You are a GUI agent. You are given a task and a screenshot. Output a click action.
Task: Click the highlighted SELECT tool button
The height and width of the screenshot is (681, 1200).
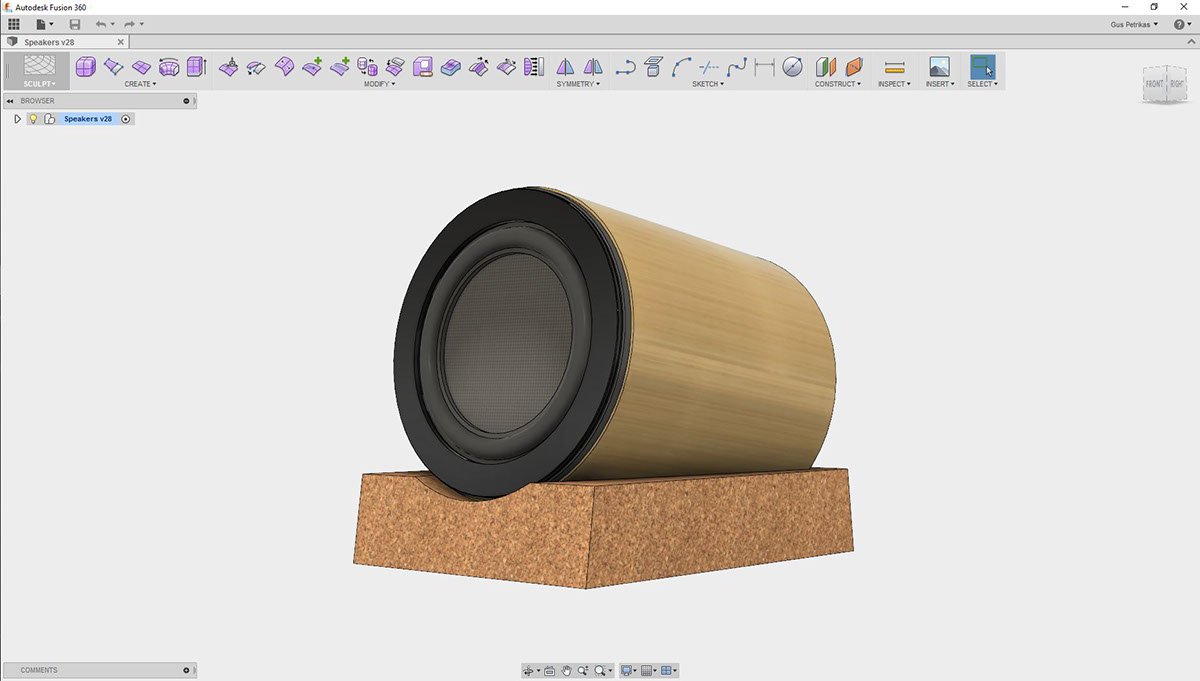pos(982,66)
